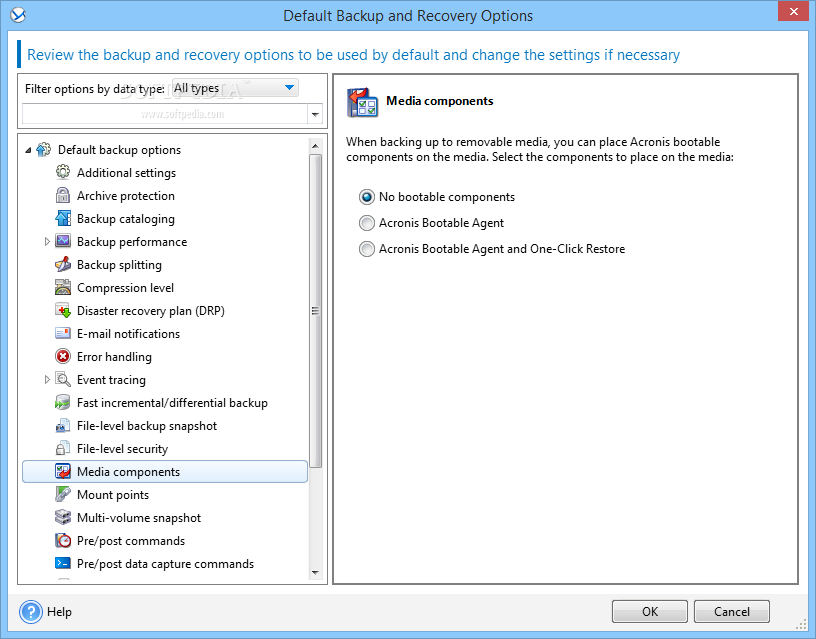Viewport: 816px width, 639px height.
Task: Close the options dialog window
Action: coord(793,11)
